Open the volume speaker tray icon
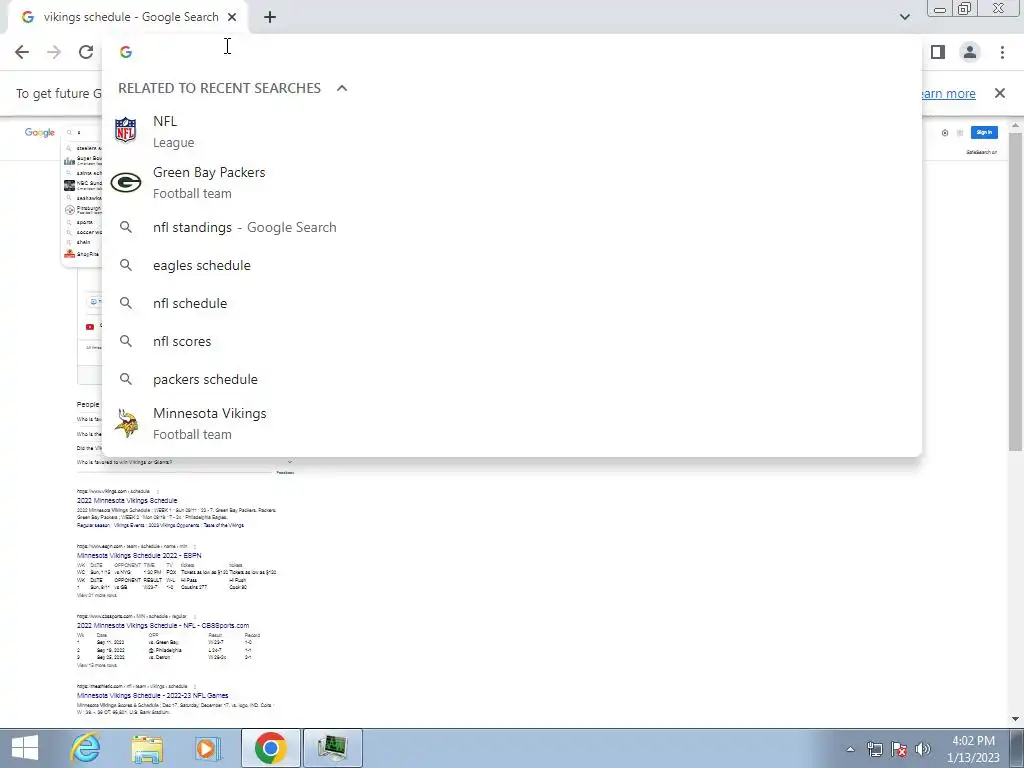This screenshot has width=1024, height=768. (923, 749)
